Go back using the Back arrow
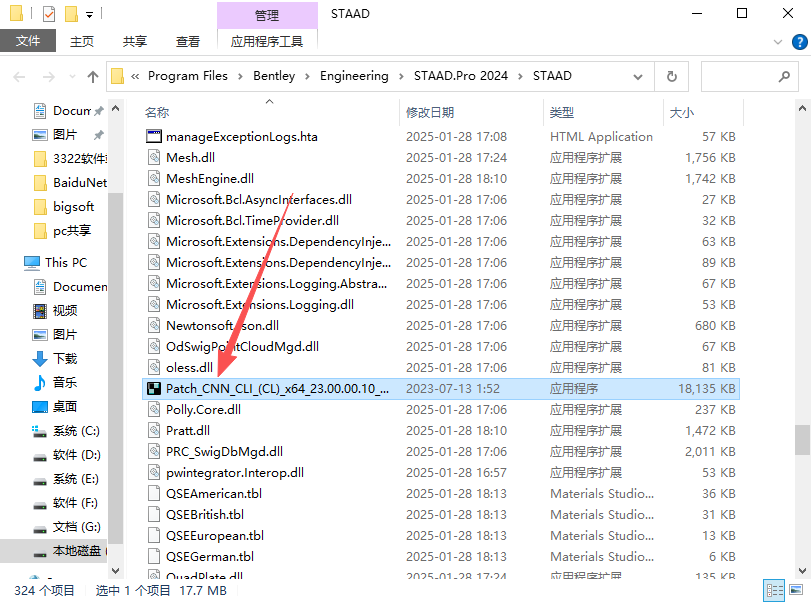 pyautogui.click(x=19, y=76)
